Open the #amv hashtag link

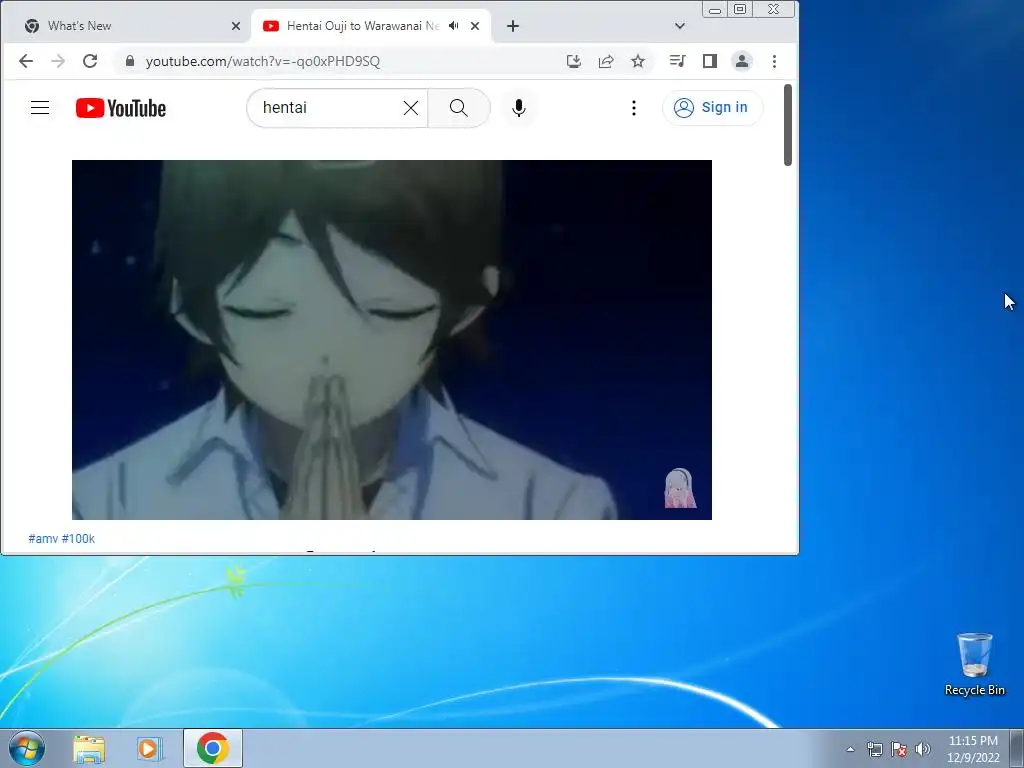tap(43, 539)
